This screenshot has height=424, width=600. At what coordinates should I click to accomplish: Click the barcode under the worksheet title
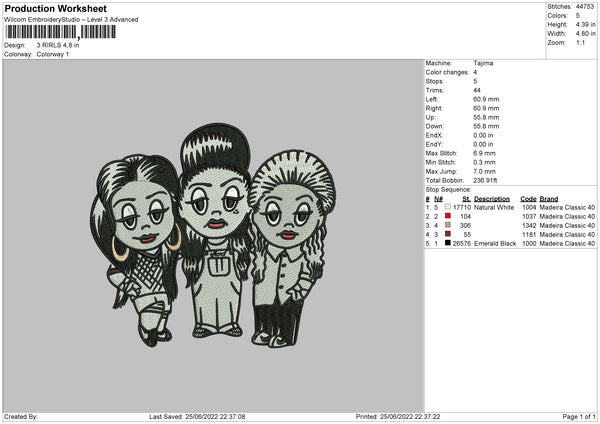click(x=60, y=32)
